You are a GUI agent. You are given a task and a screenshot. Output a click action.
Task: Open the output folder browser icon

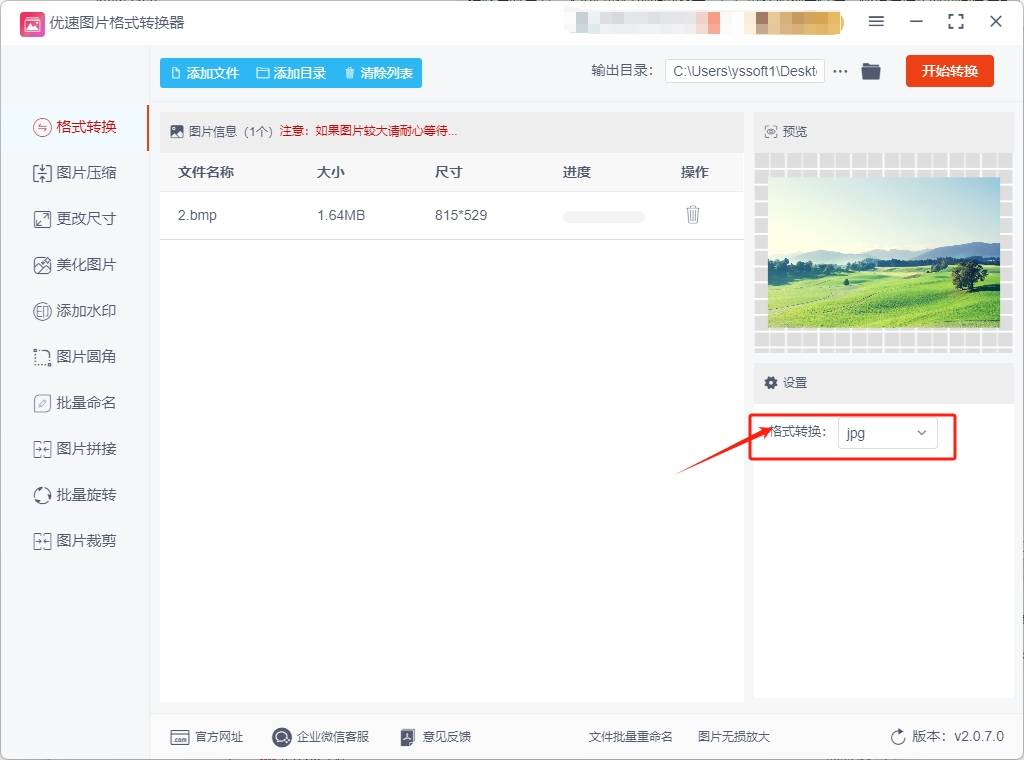coord(870,71)
